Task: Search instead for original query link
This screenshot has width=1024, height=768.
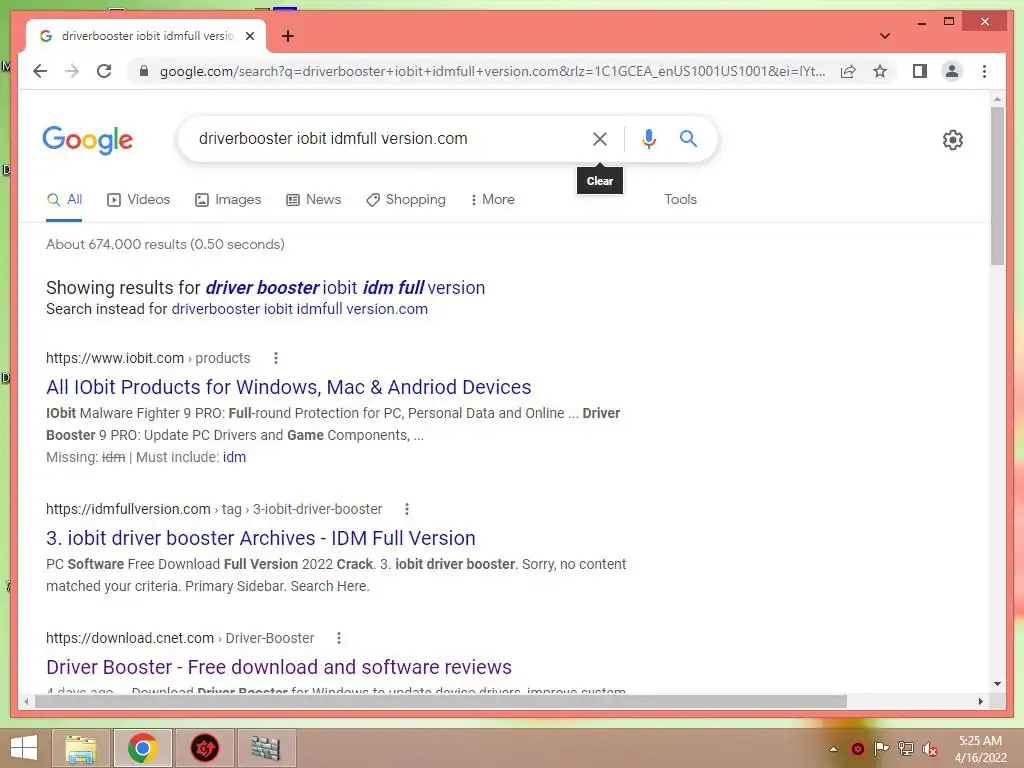Action: (299, 309)
